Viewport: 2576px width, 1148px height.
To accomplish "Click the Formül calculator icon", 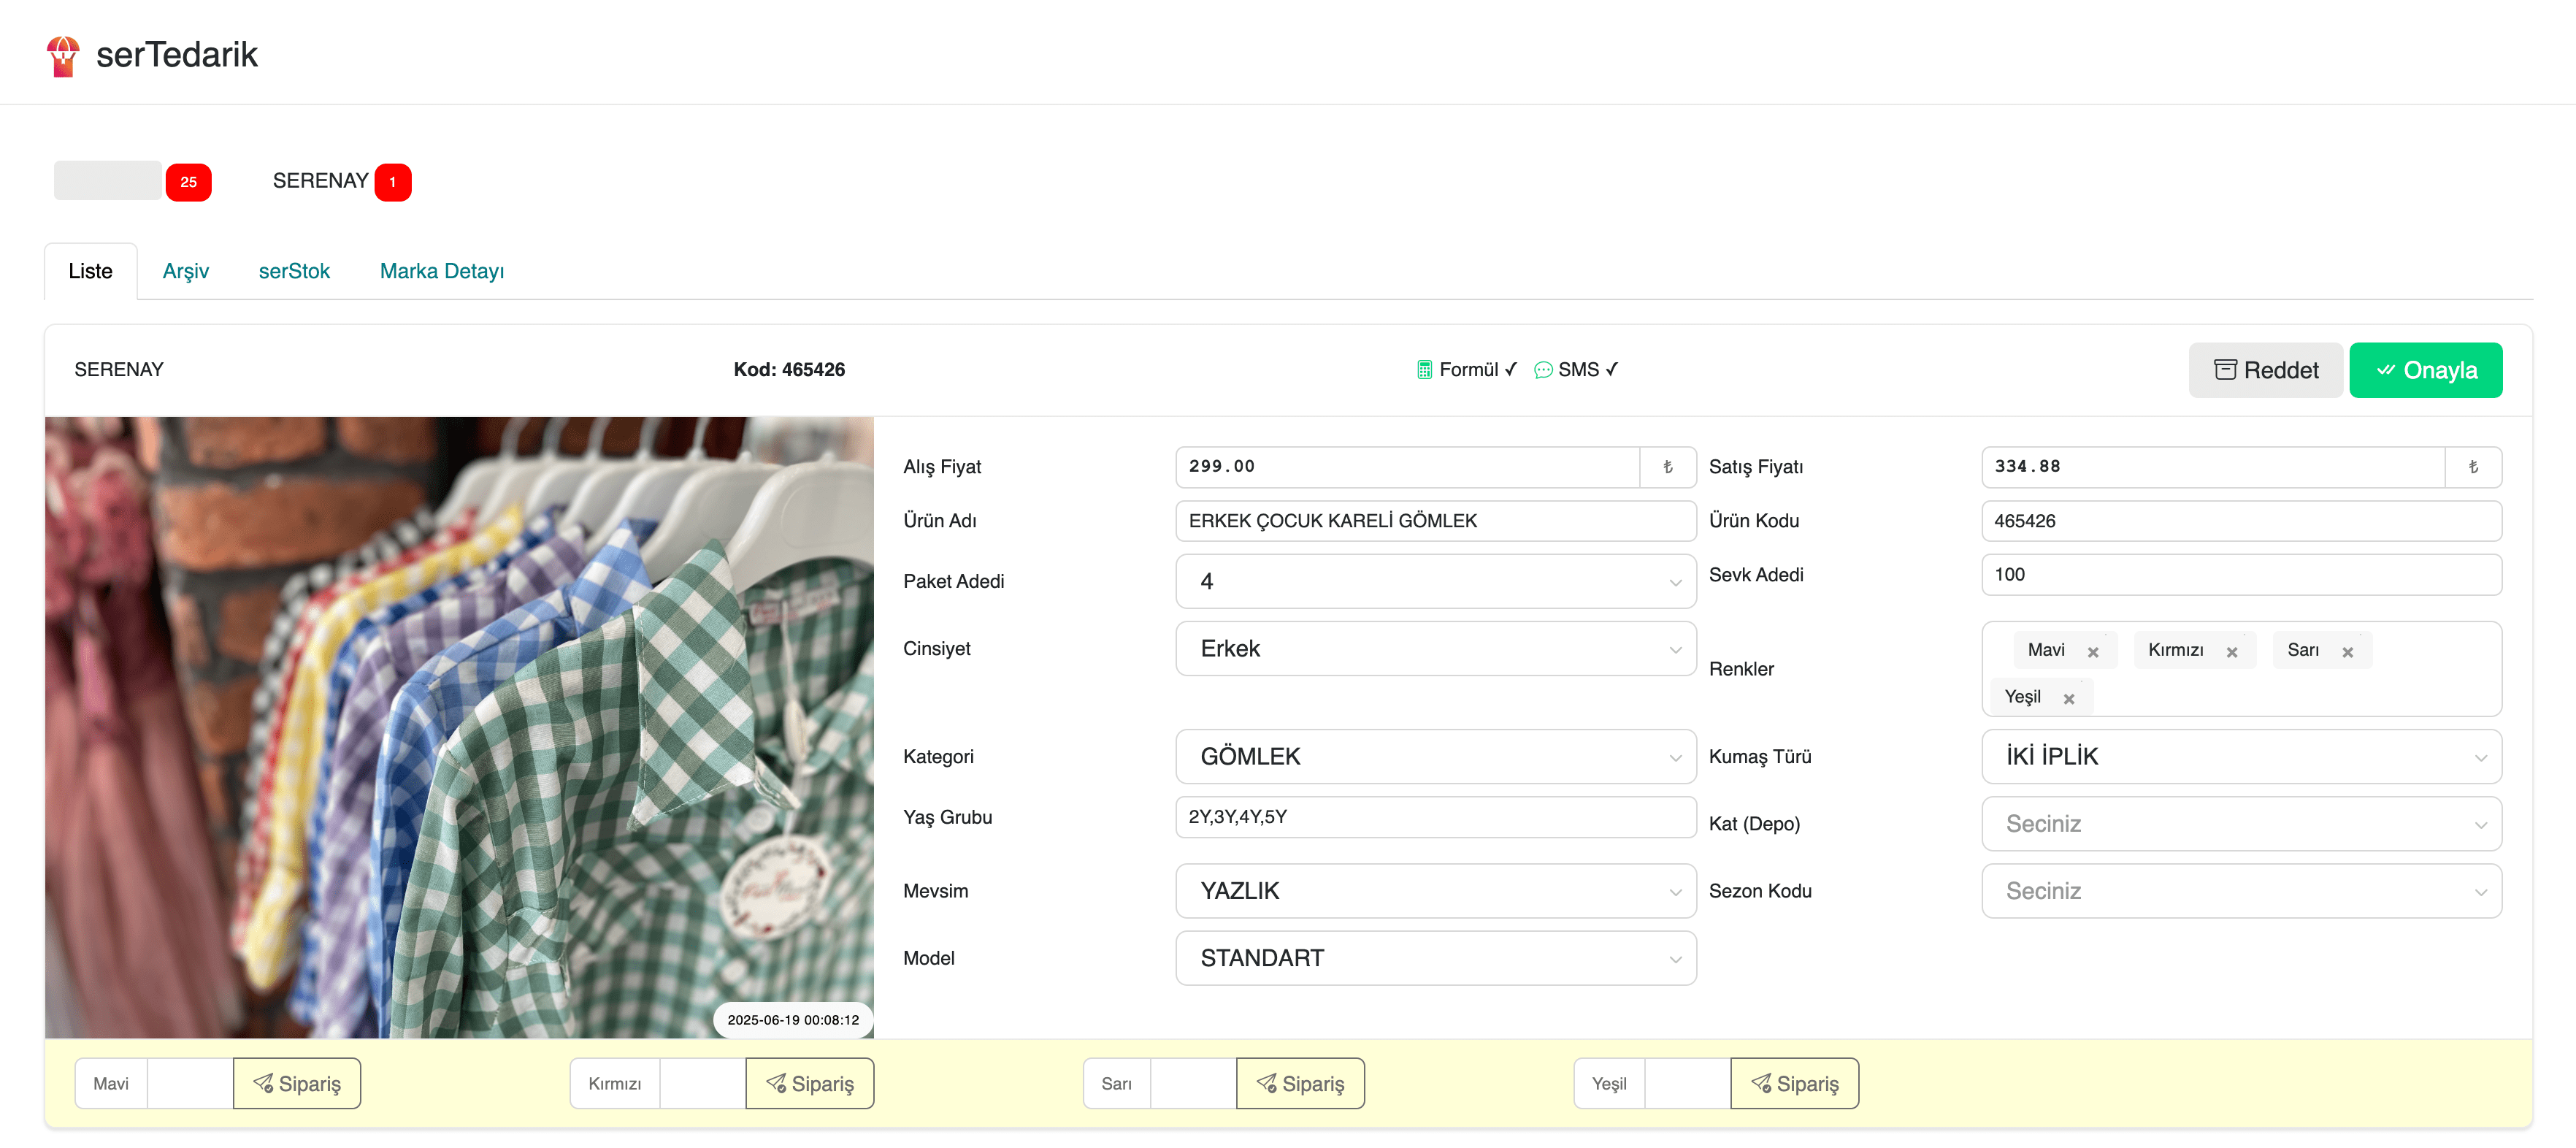I will [1424, 370].
